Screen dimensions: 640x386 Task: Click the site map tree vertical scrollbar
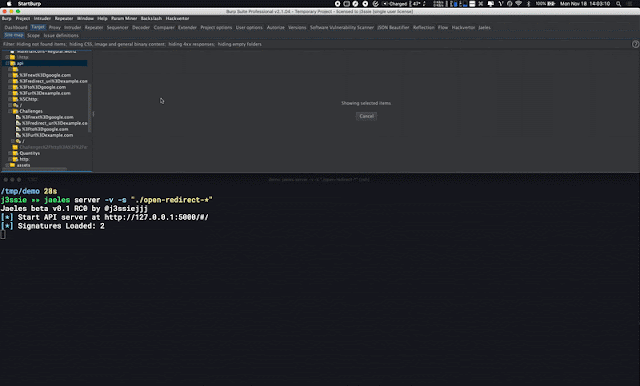pyautogui.click(x=89, y=108)
